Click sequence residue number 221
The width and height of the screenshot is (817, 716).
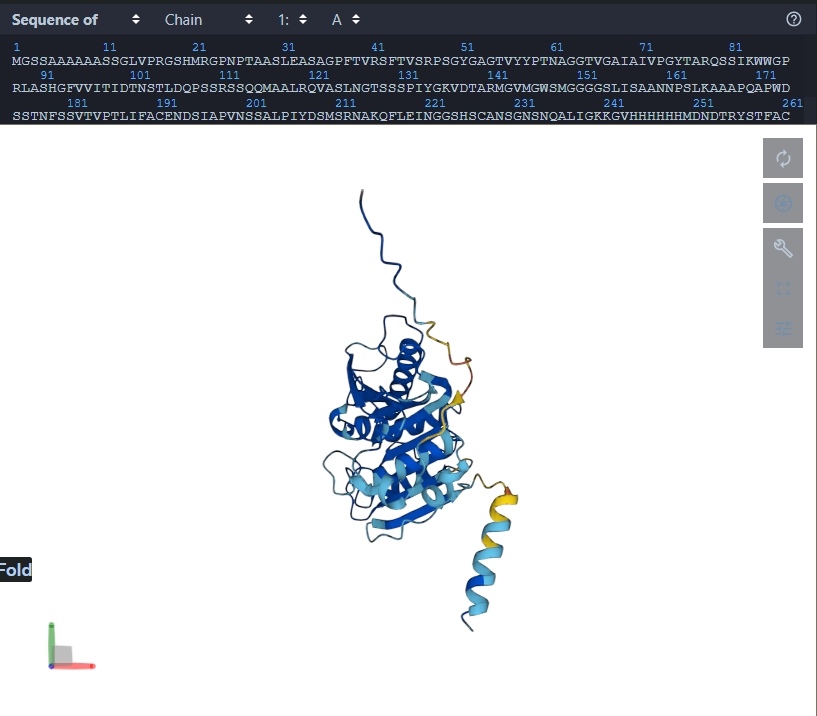(435, 103)
